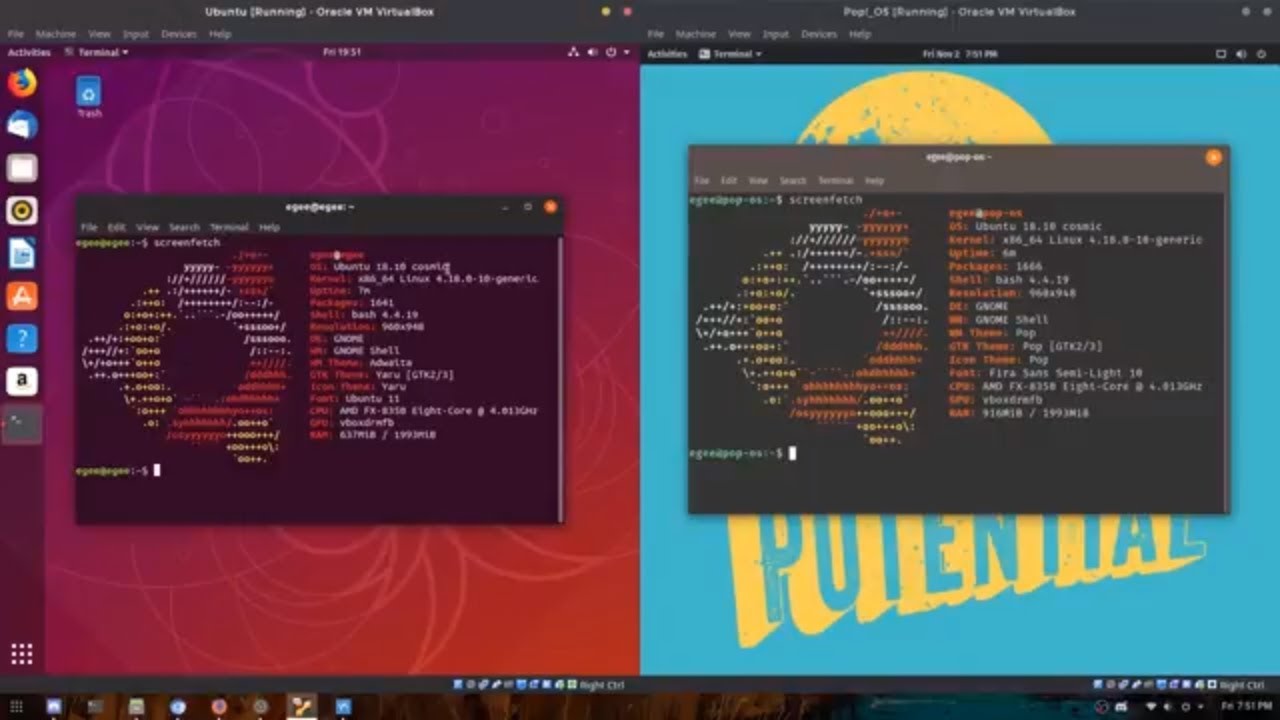Open Machine menu in the Ubuntu VirtualBox window
The height and width of the screenshot is (720, 1280).
pos(56,34)
